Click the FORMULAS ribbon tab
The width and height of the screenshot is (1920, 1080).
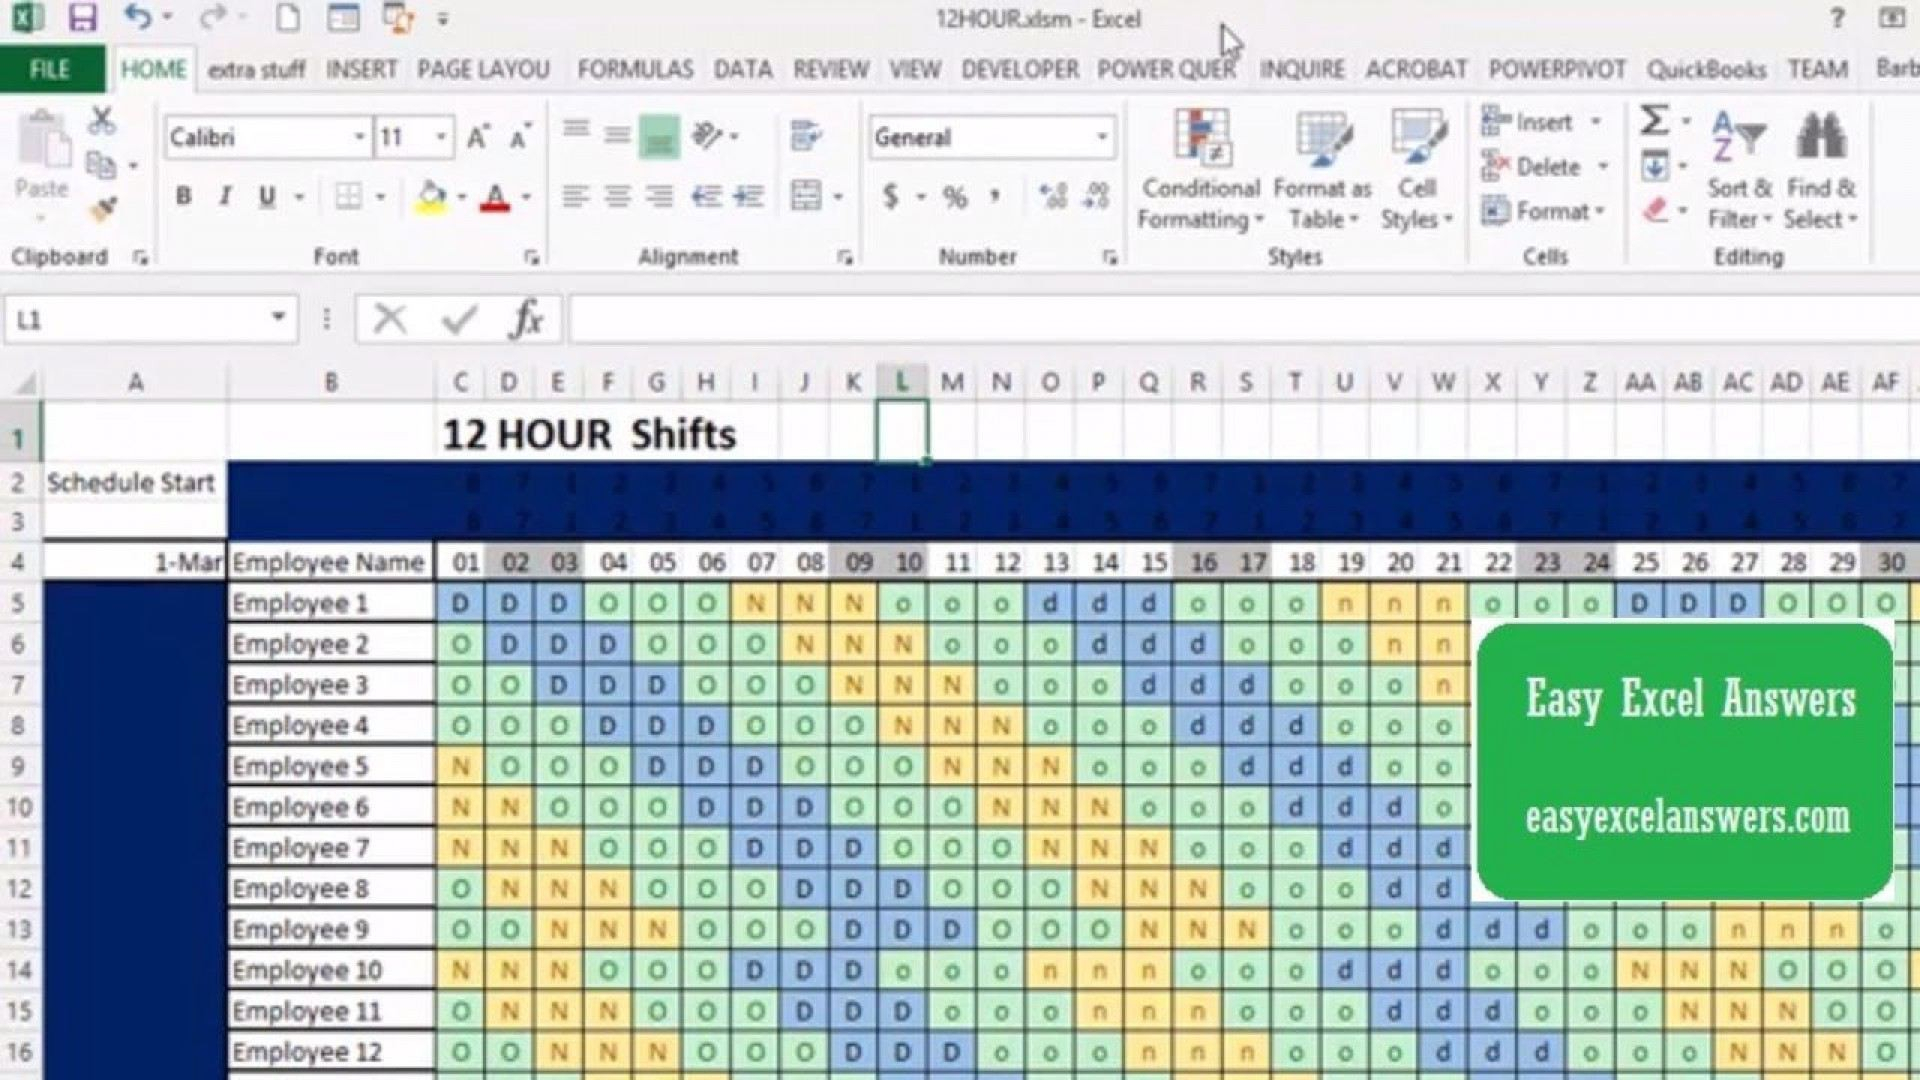(634, 69)
